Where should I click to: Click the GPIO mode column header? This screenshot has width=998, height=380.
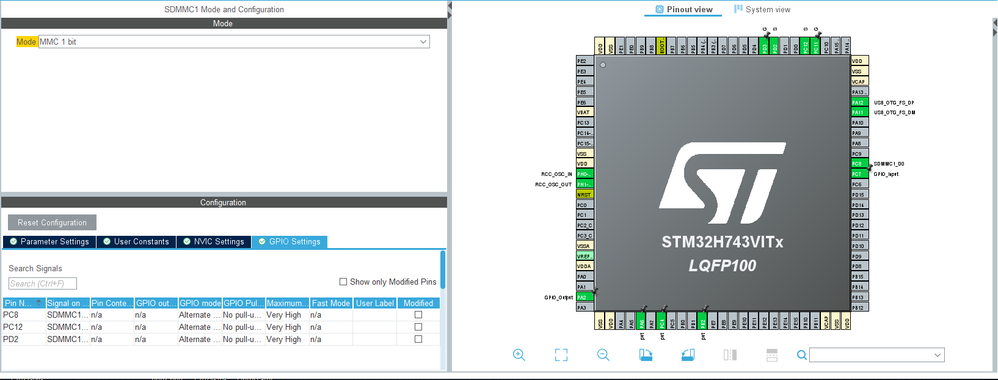[200, 303]
